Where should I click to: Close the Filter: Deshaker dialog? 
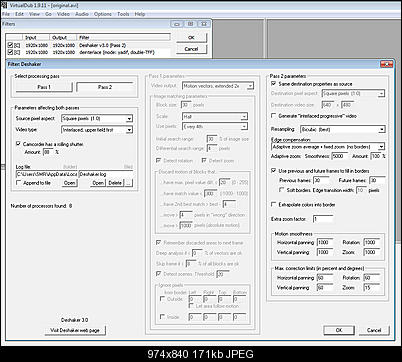coord(386,64)
